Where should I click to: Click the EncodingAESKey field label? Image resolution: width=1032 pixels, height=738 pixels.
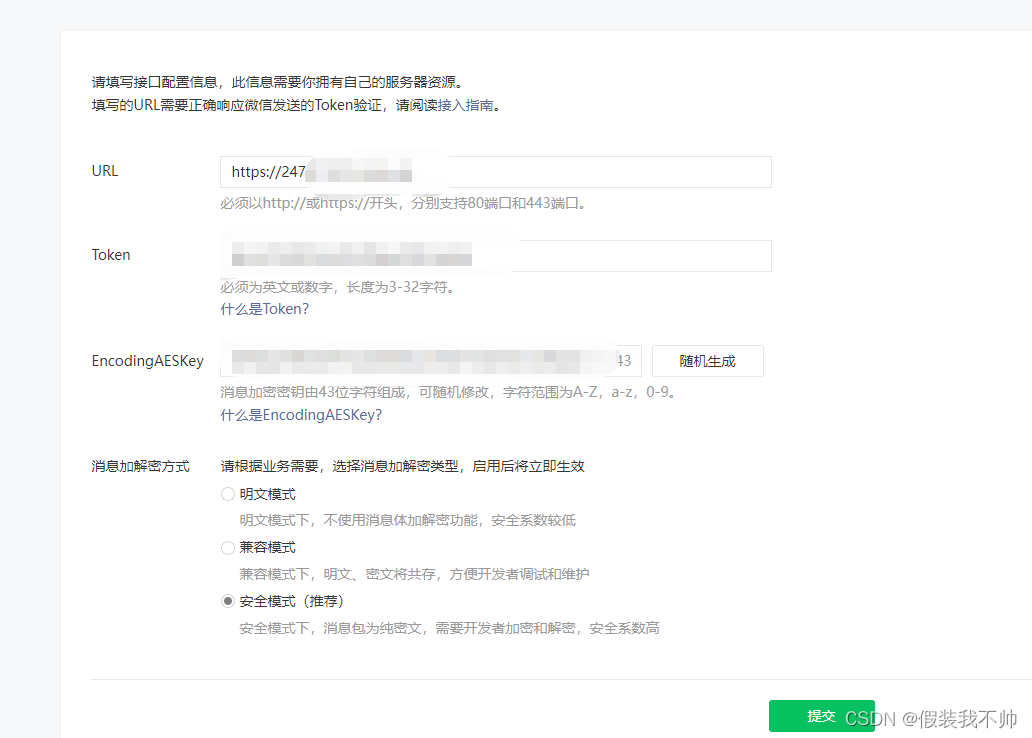pyautogui.click(x=147, y=361)
